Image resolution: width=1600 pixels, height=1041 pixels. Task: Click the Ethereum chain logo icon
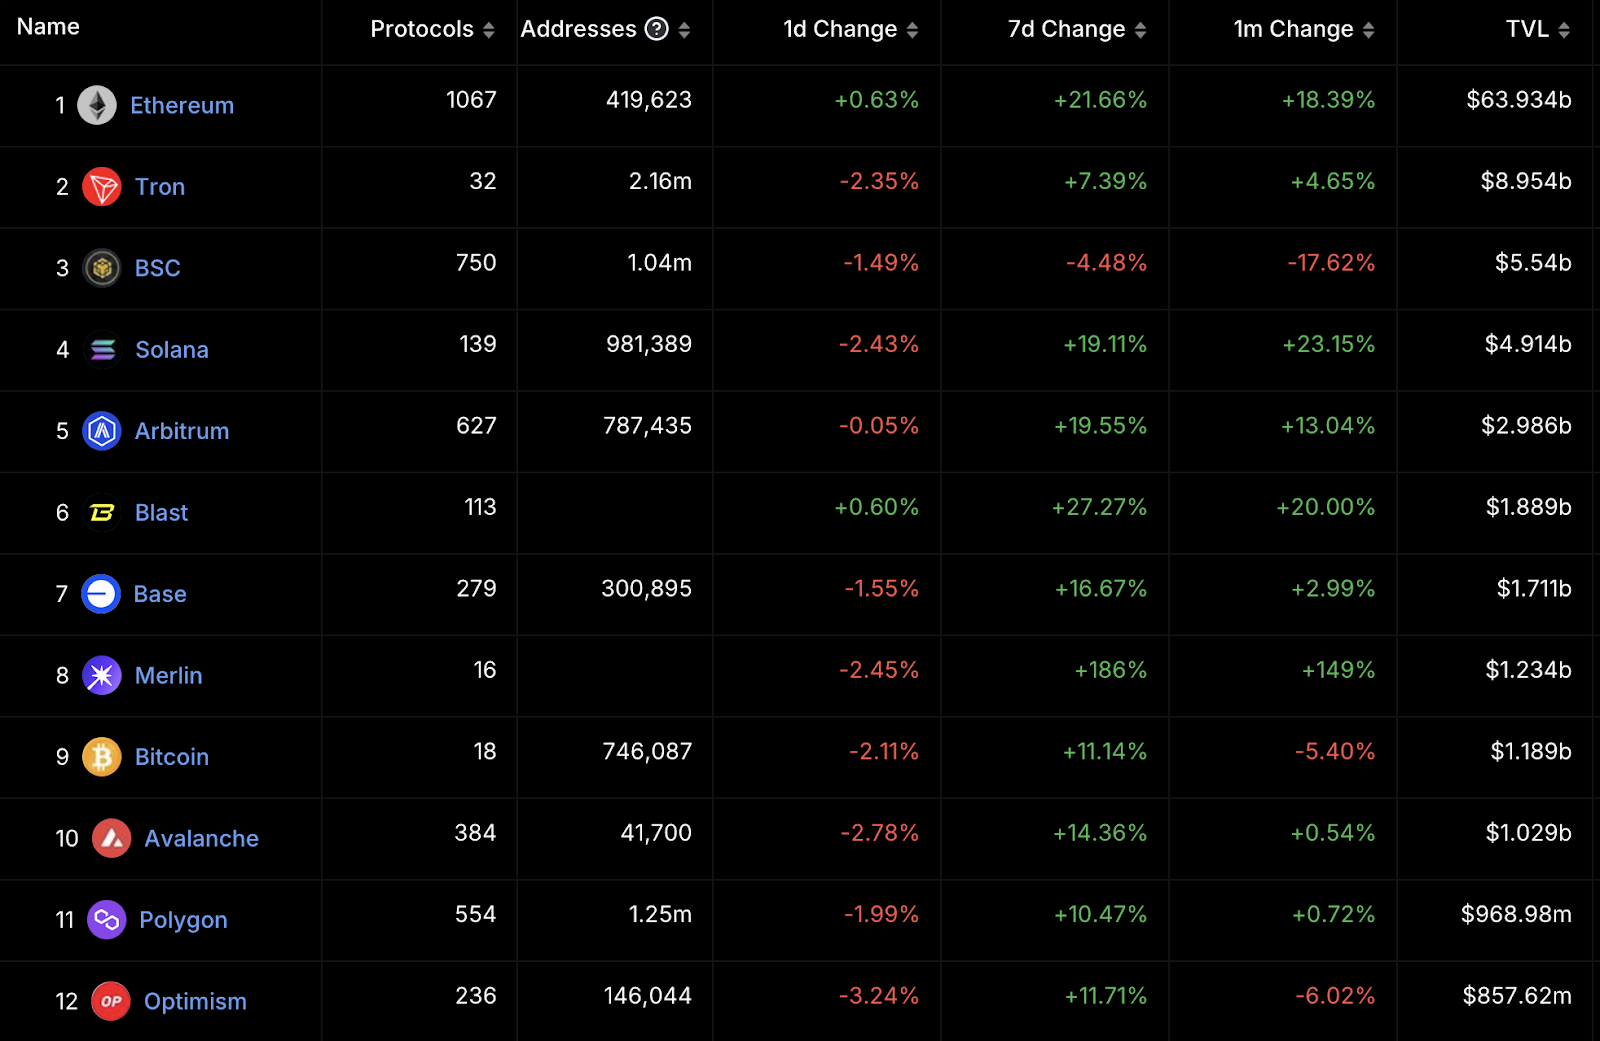[97, 105]
